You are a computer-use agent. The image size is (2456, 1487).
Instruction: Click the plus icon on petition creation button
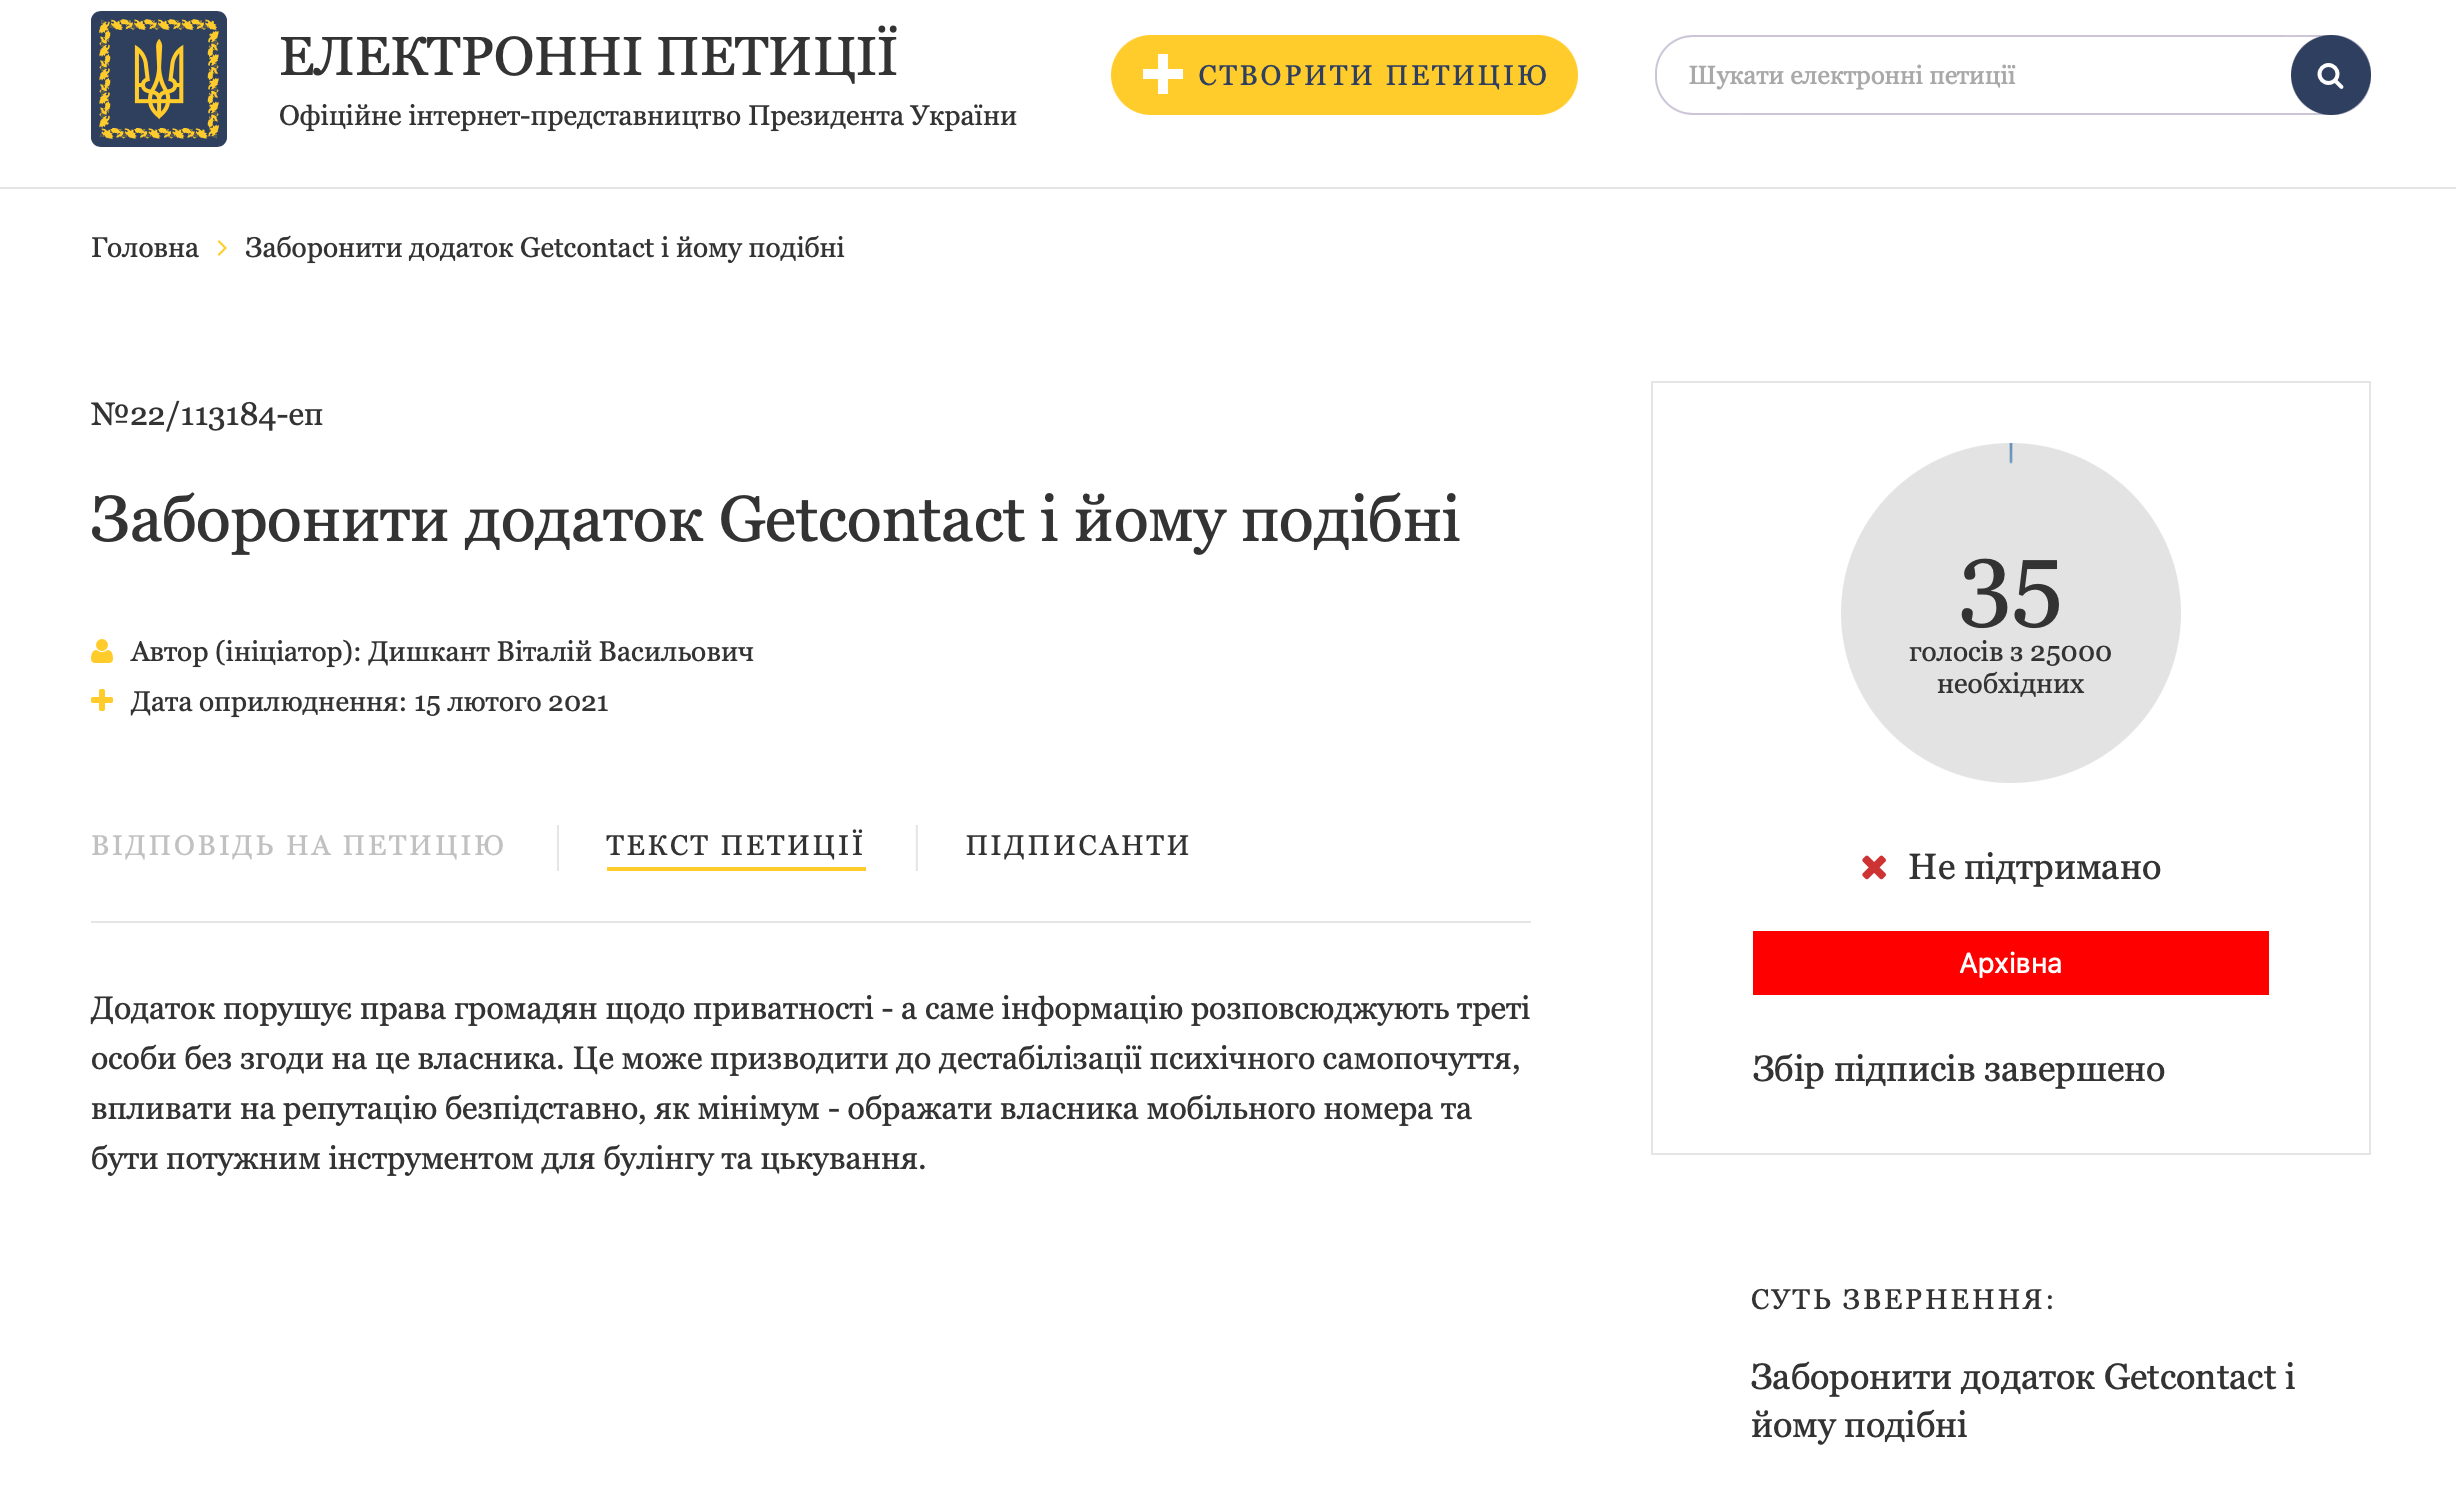click(x=1162, y=73)
